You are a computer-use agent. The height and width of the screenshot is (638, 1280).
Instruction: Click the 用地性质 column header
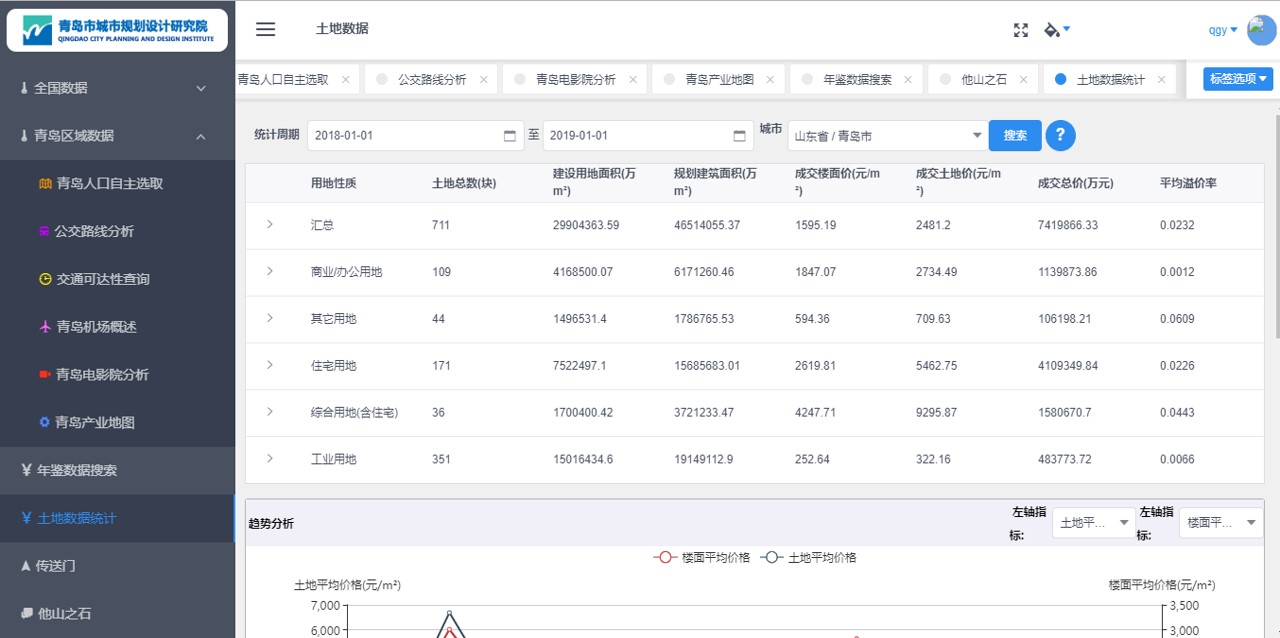pos(334,183)
